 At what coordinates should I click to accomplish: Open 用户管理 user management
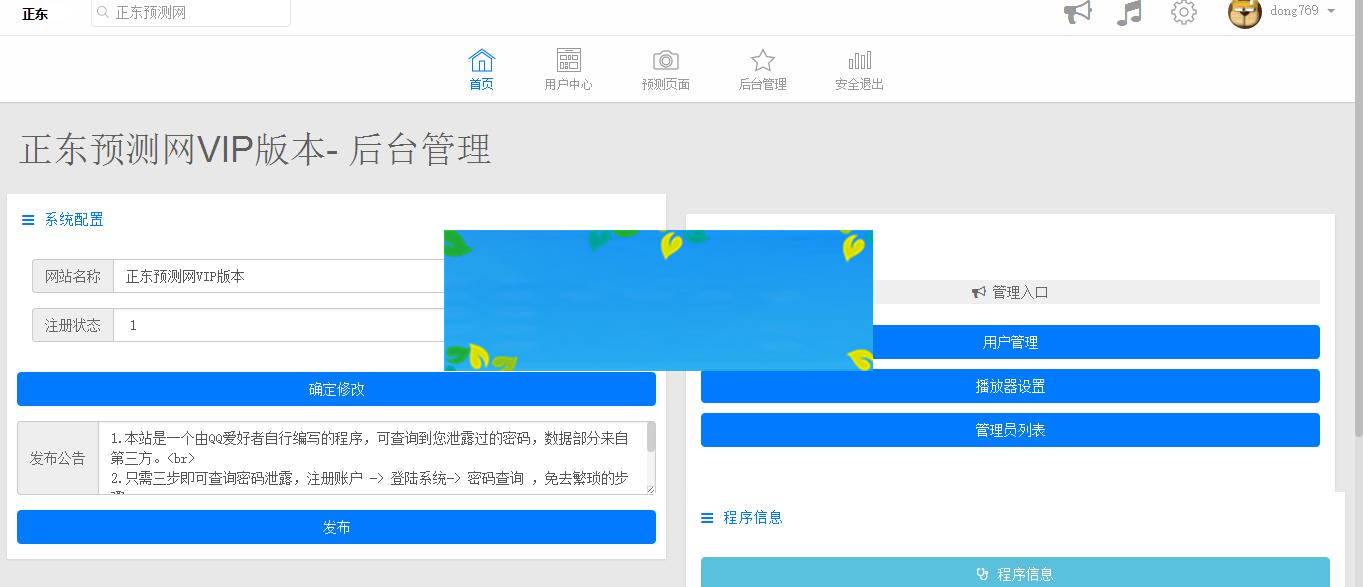click(1010, 341)
